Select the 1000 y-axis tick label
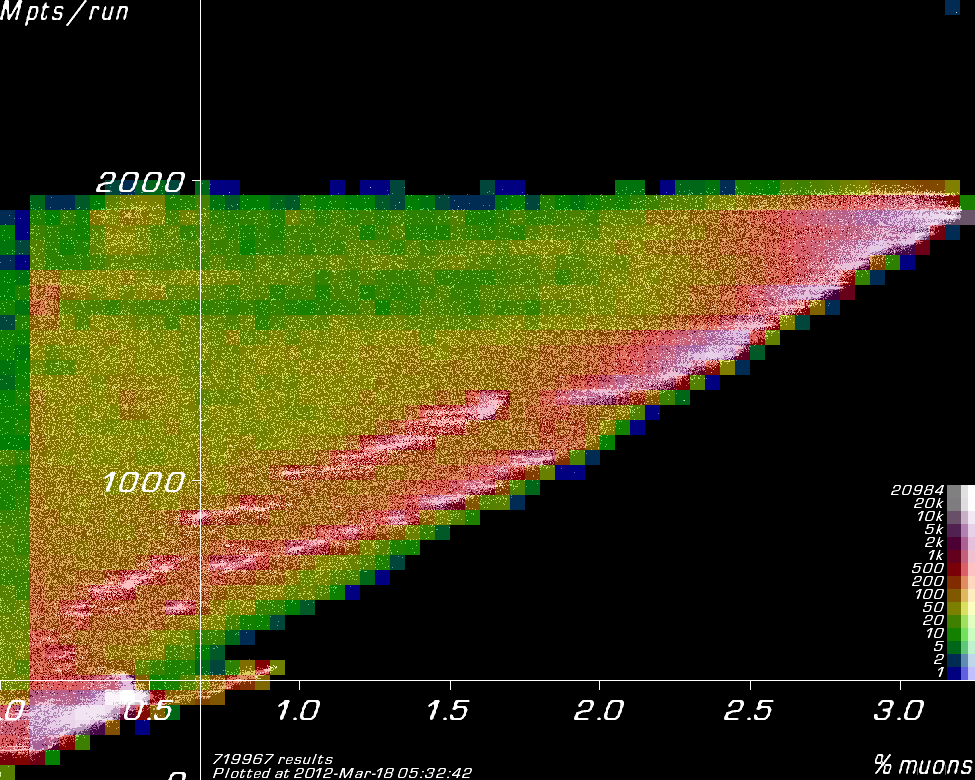Screen dimensions: 975x780 [x=144, y=482]
